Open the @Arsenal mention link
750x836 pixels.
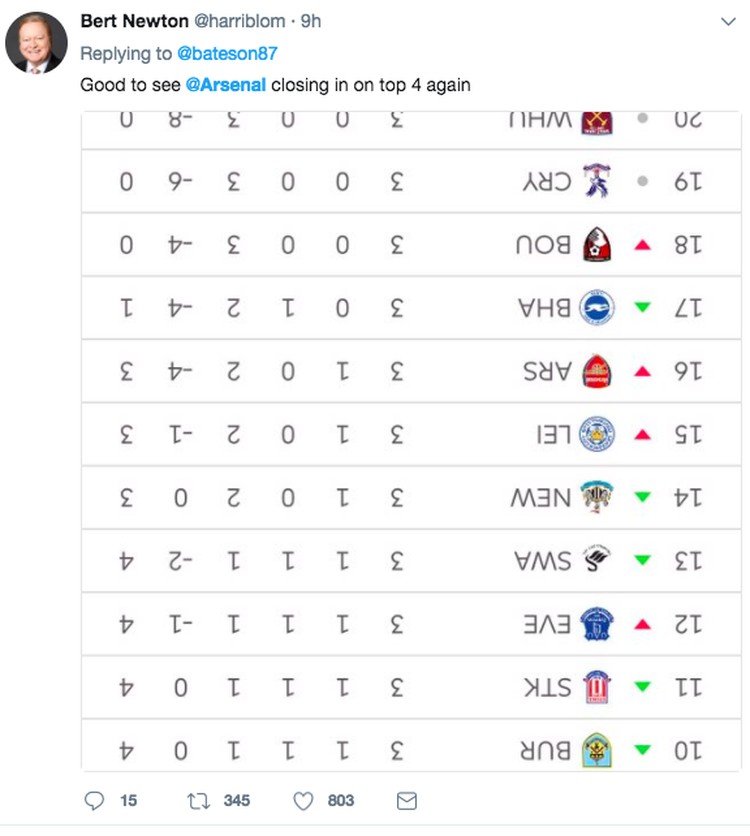click(225, 85)
